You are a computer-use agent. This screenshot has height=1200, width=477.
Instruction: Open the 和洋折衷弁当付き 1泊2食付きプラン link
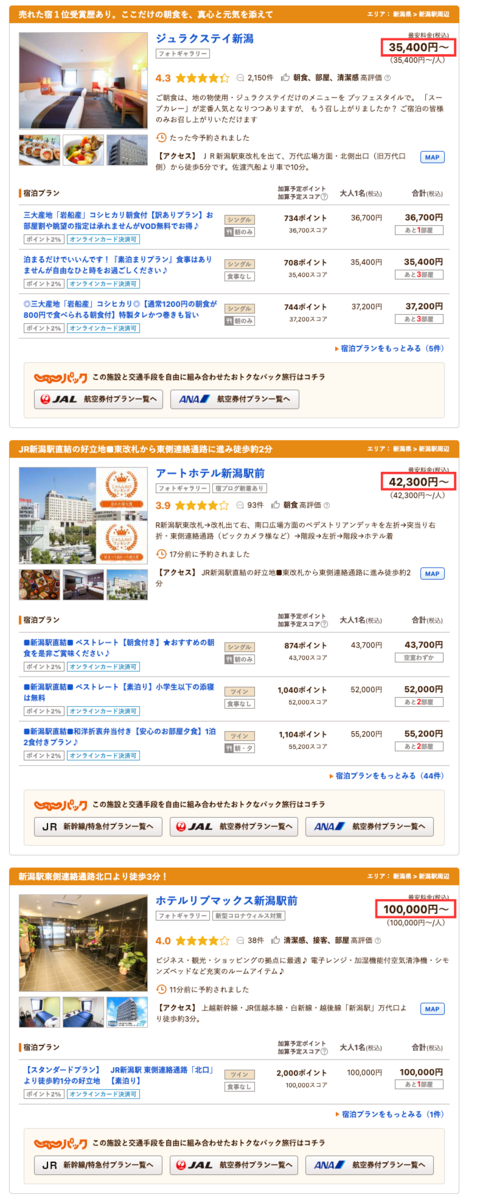[118, 736]
